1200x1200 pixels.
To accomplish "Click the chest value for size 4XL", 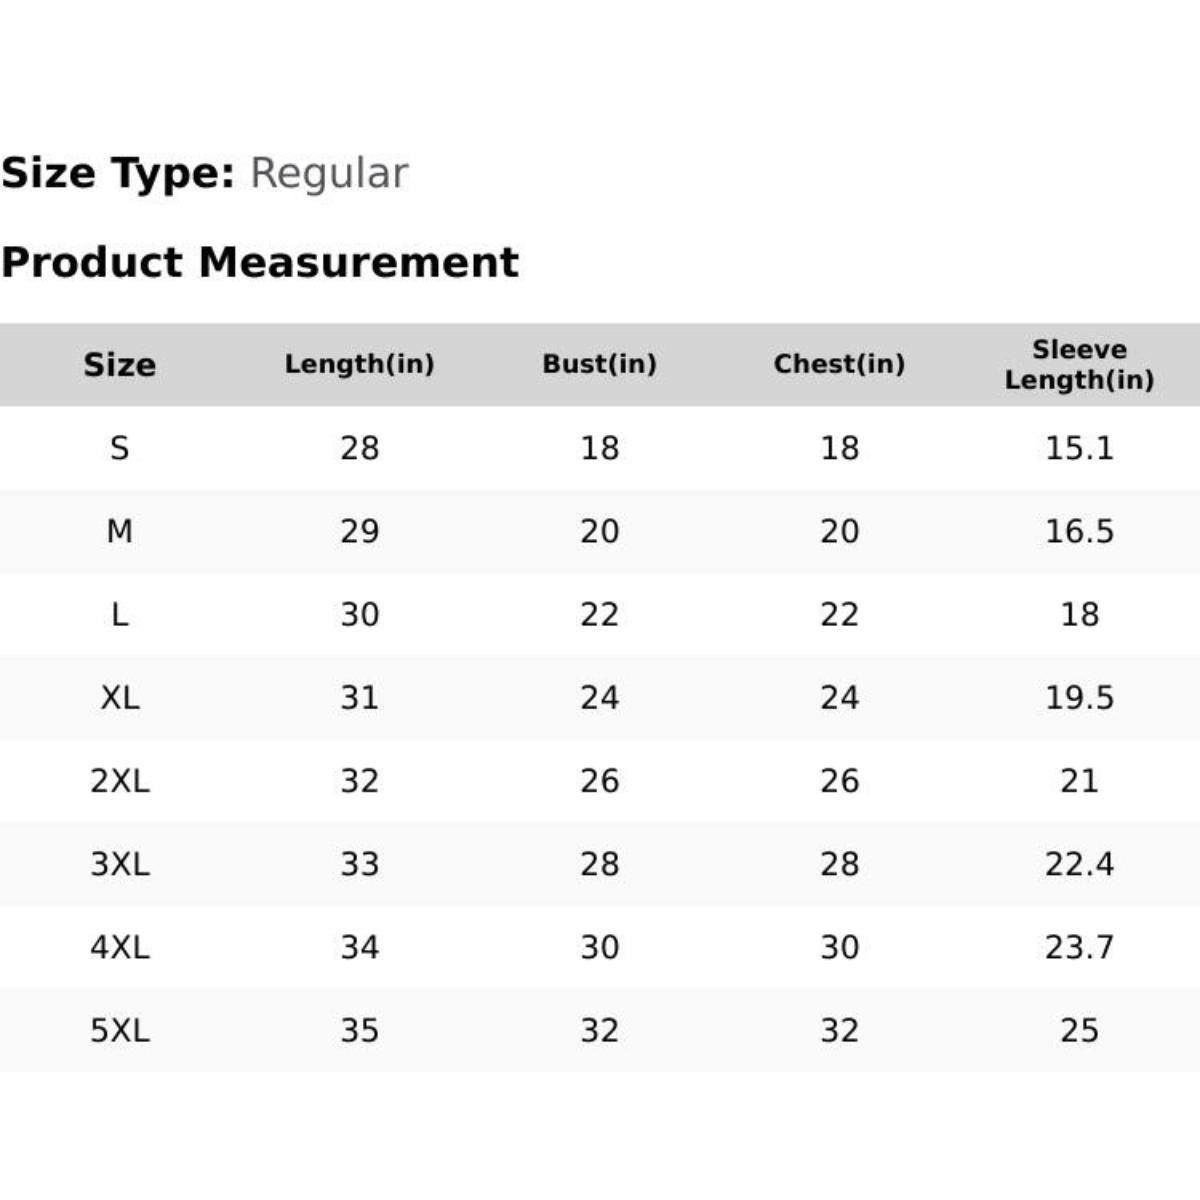I will [x=839, y=947].
